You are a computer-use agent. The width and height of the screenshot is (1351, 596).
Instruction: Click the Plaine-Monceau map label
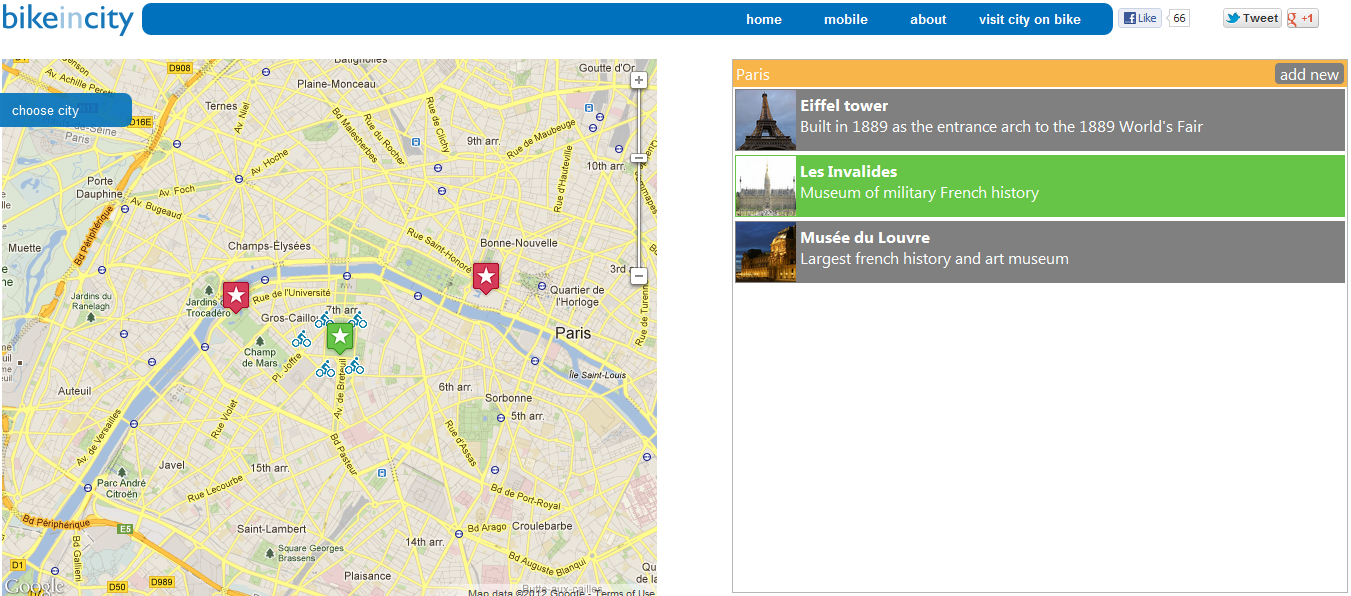tap(336, 84)
